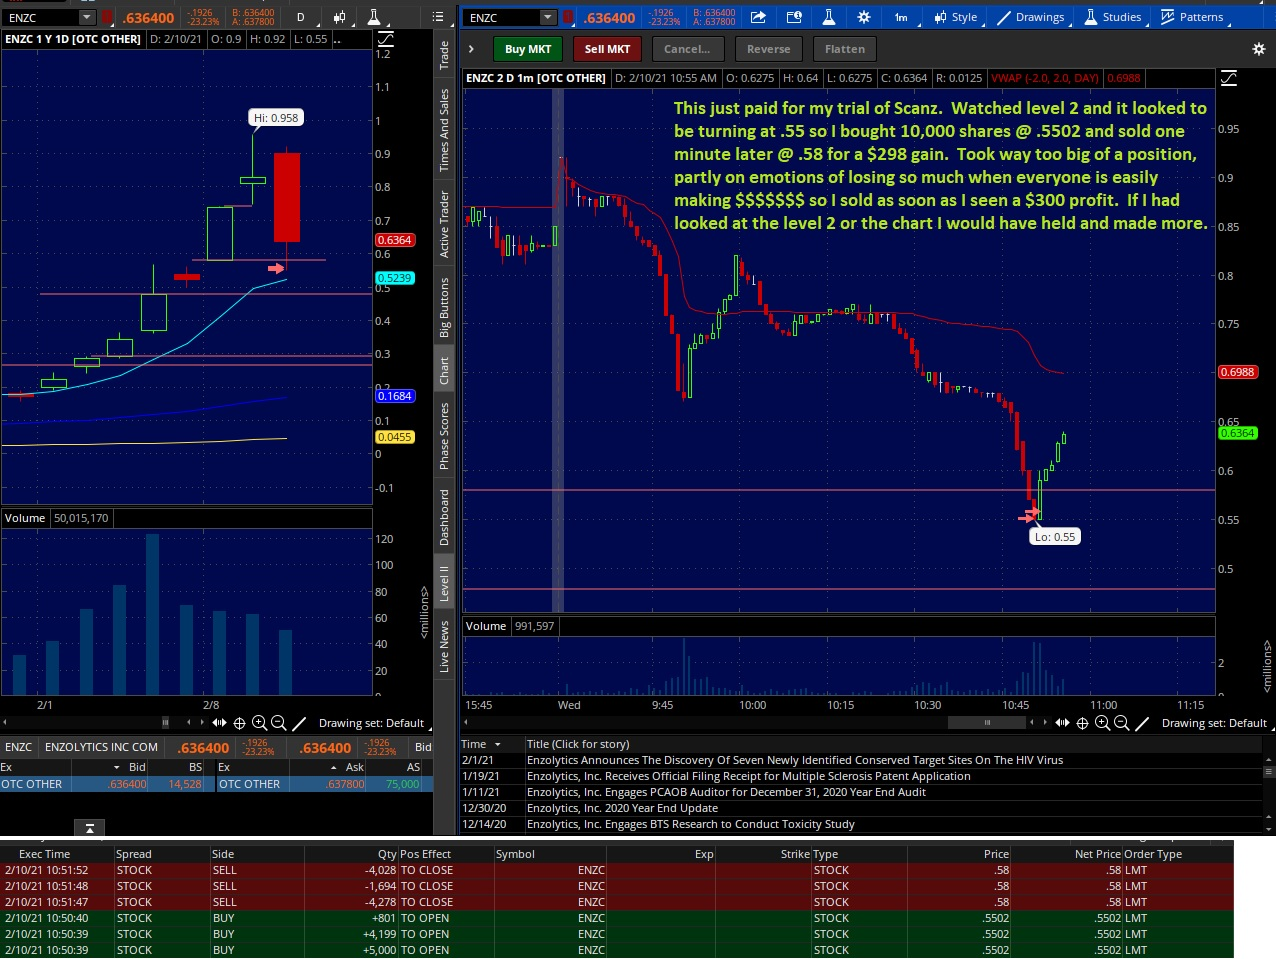The image size is (1276, 959).
Task: Open the Dashboard side tab
Action: tap(445, 517)
